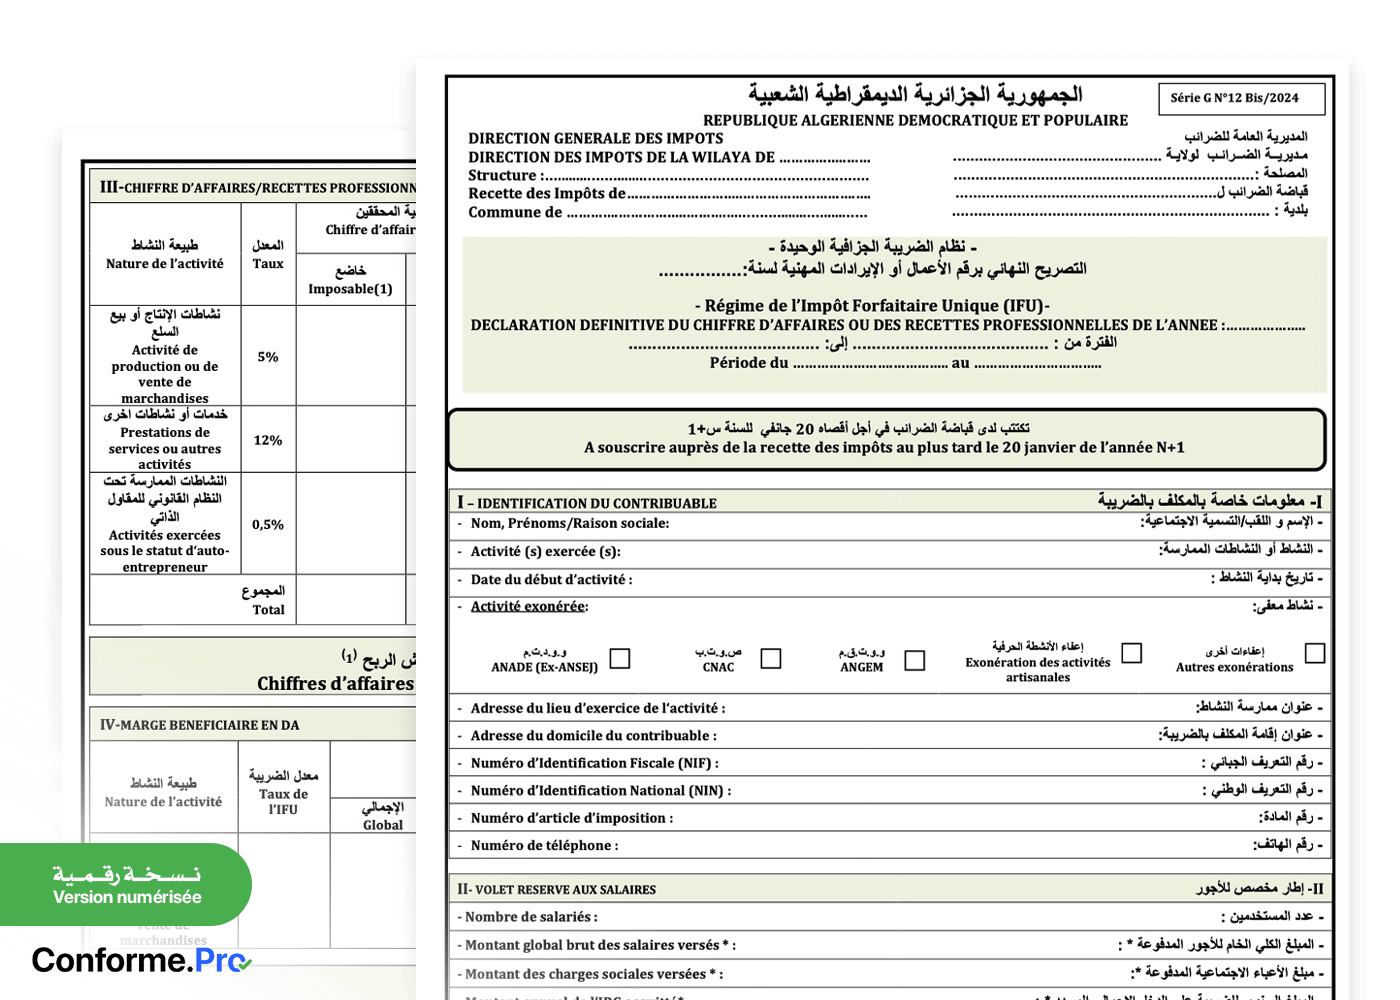The width and height of the screenshot is (1400, 1000).
Task: Click the Série G N°12 Bis/2024 box
Action: click(x=1241, y=98)
